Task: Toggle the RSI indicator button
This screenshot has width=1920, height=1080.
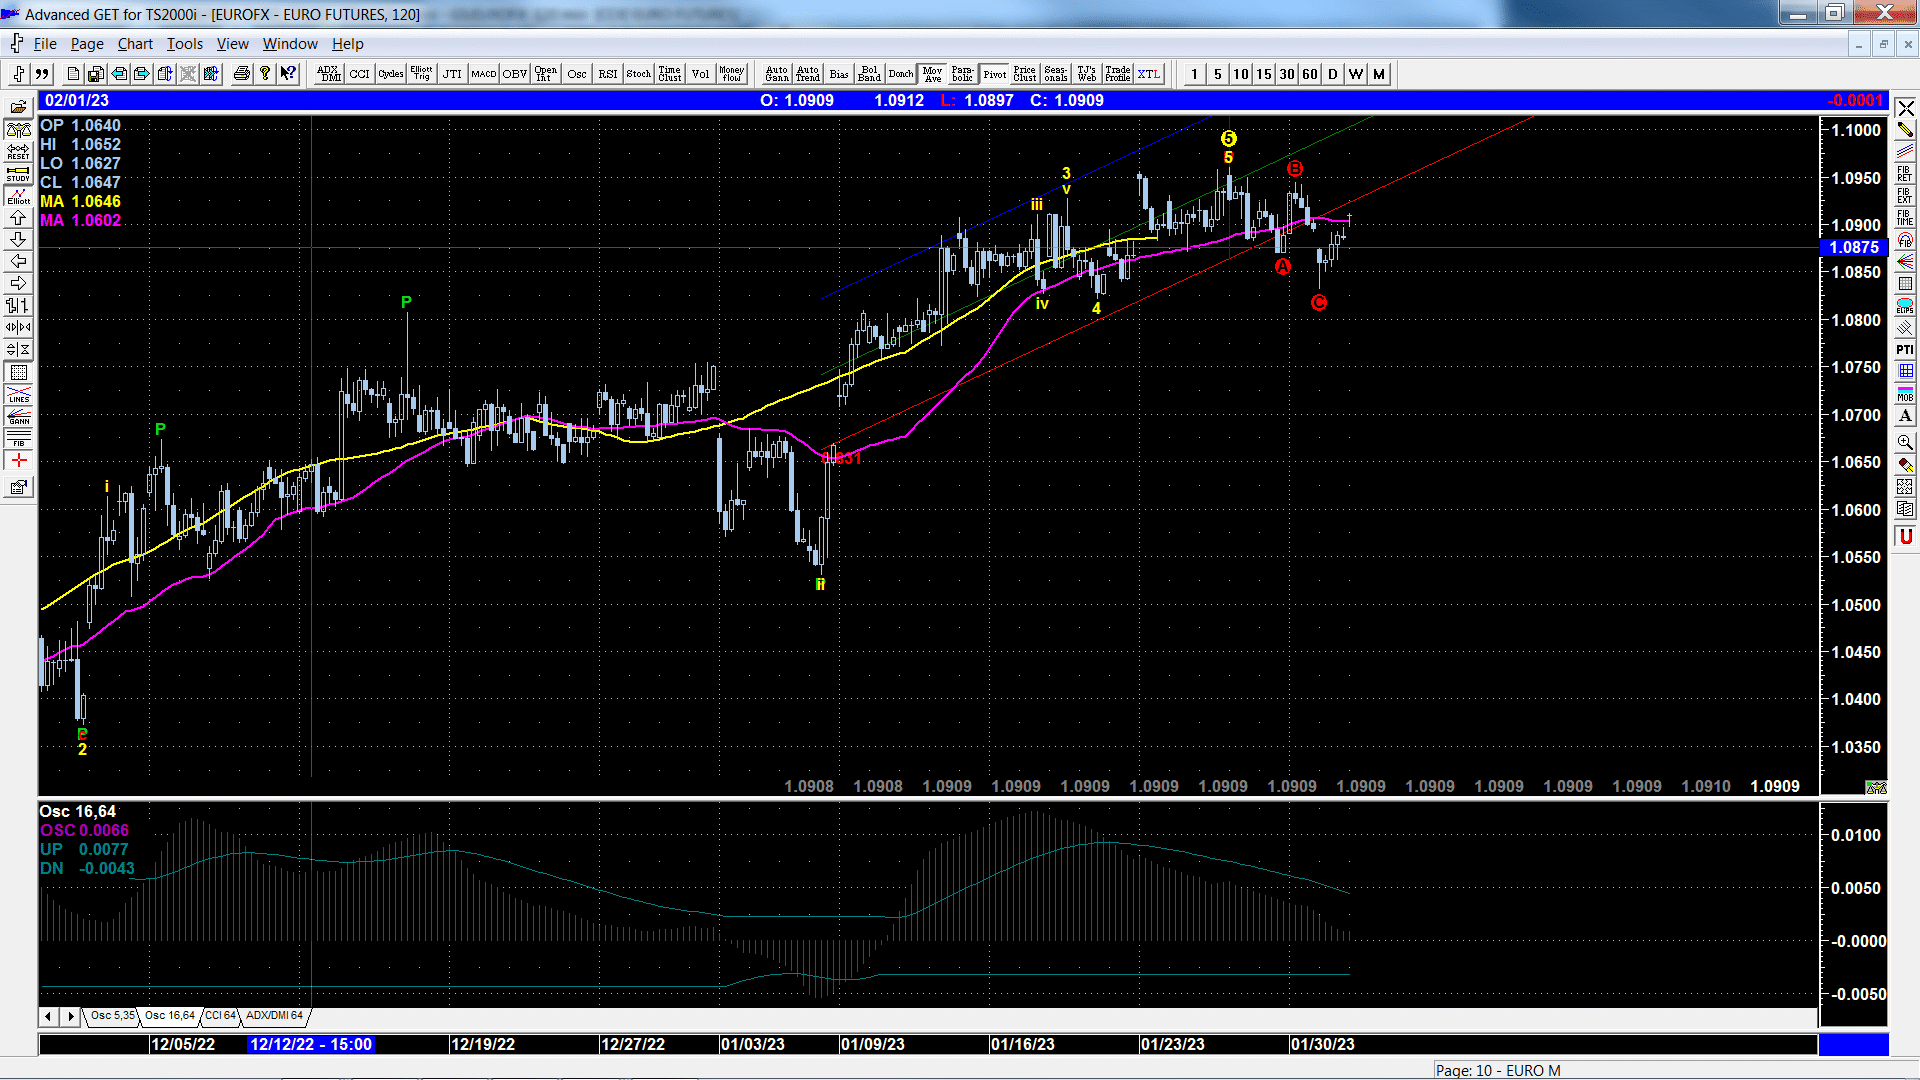Action: click(x=608, y=74)
